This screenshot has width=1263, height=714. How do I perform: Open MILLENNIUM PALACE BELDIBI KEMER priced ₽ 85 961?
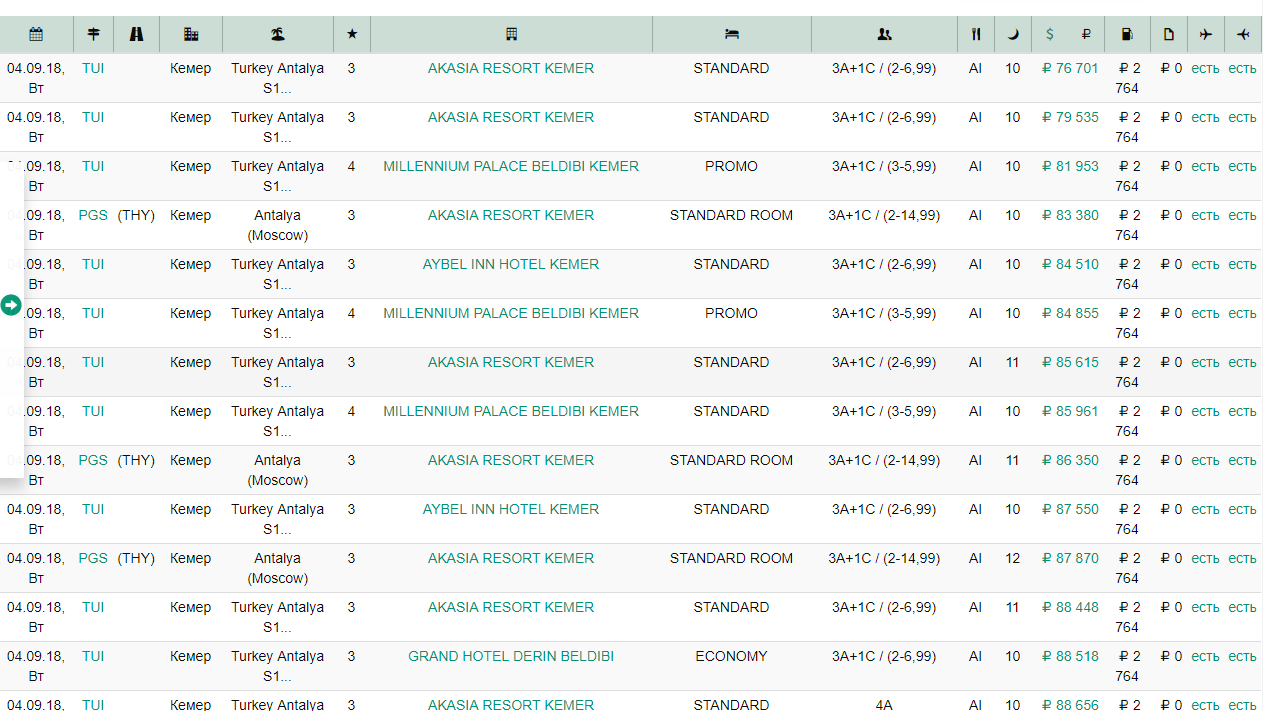click(x=511, y=411)
